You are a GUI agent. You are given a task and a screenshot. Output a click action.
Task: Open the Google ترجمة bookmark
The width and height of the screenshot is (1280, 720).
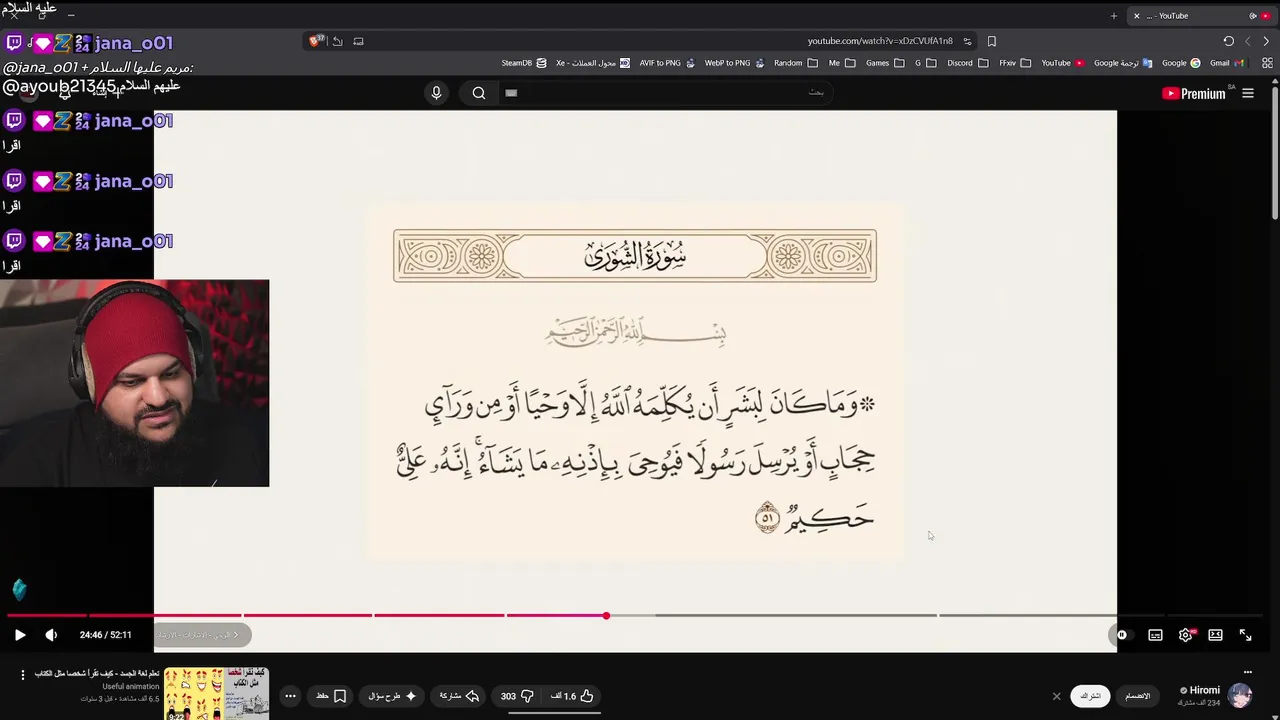pyautogui.click(x=1123, y=62)
